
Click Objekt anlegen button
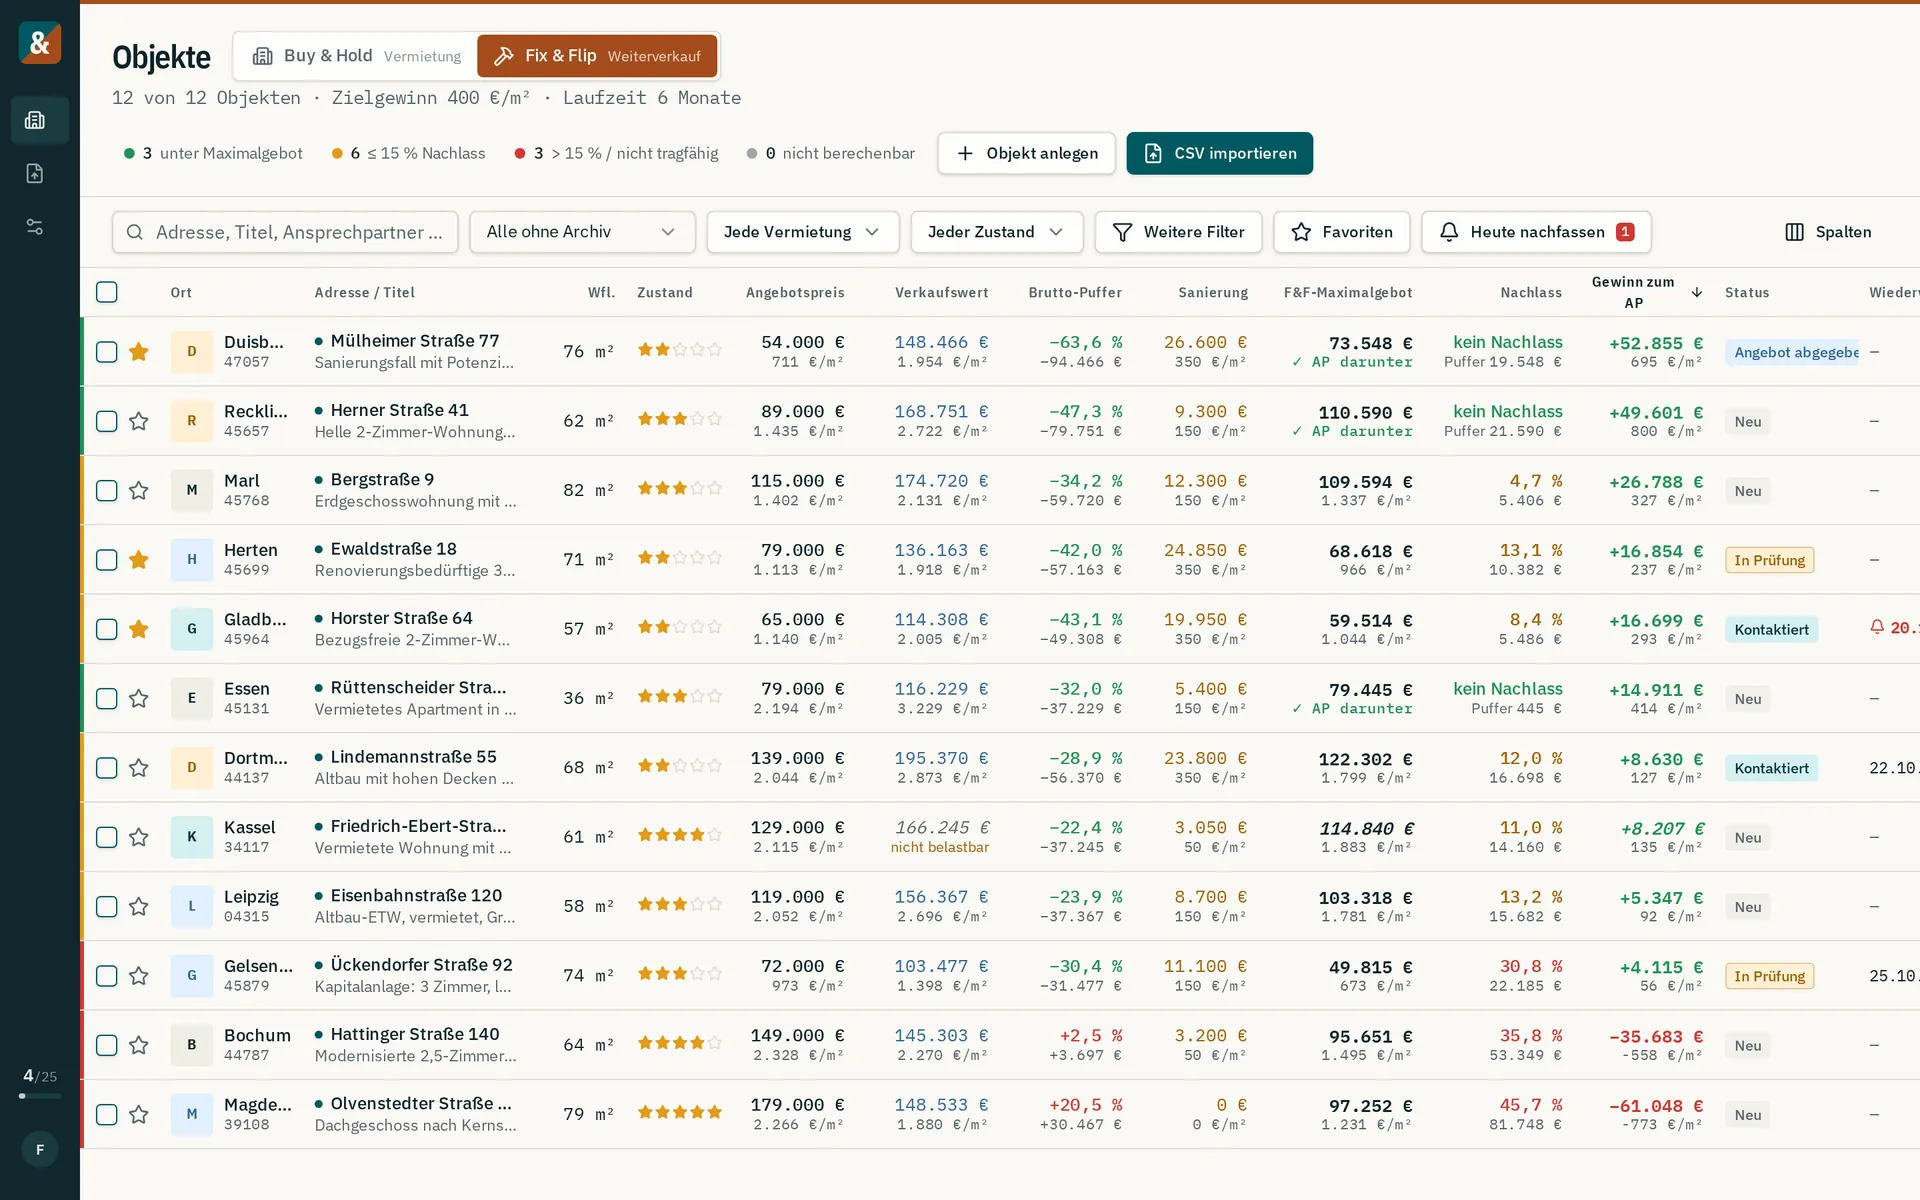(1026, 153)
